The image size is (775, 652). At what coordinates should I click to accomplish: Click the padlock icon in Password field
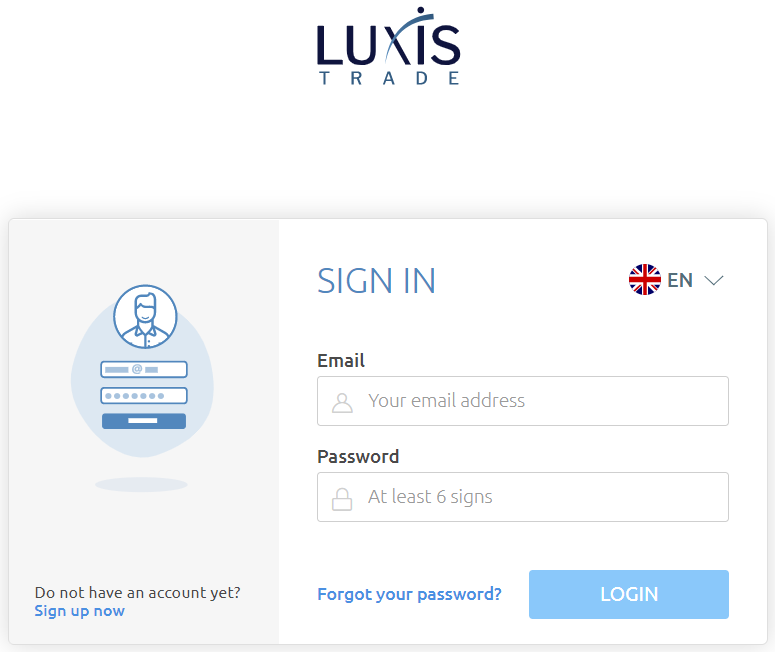click(342, 499)
